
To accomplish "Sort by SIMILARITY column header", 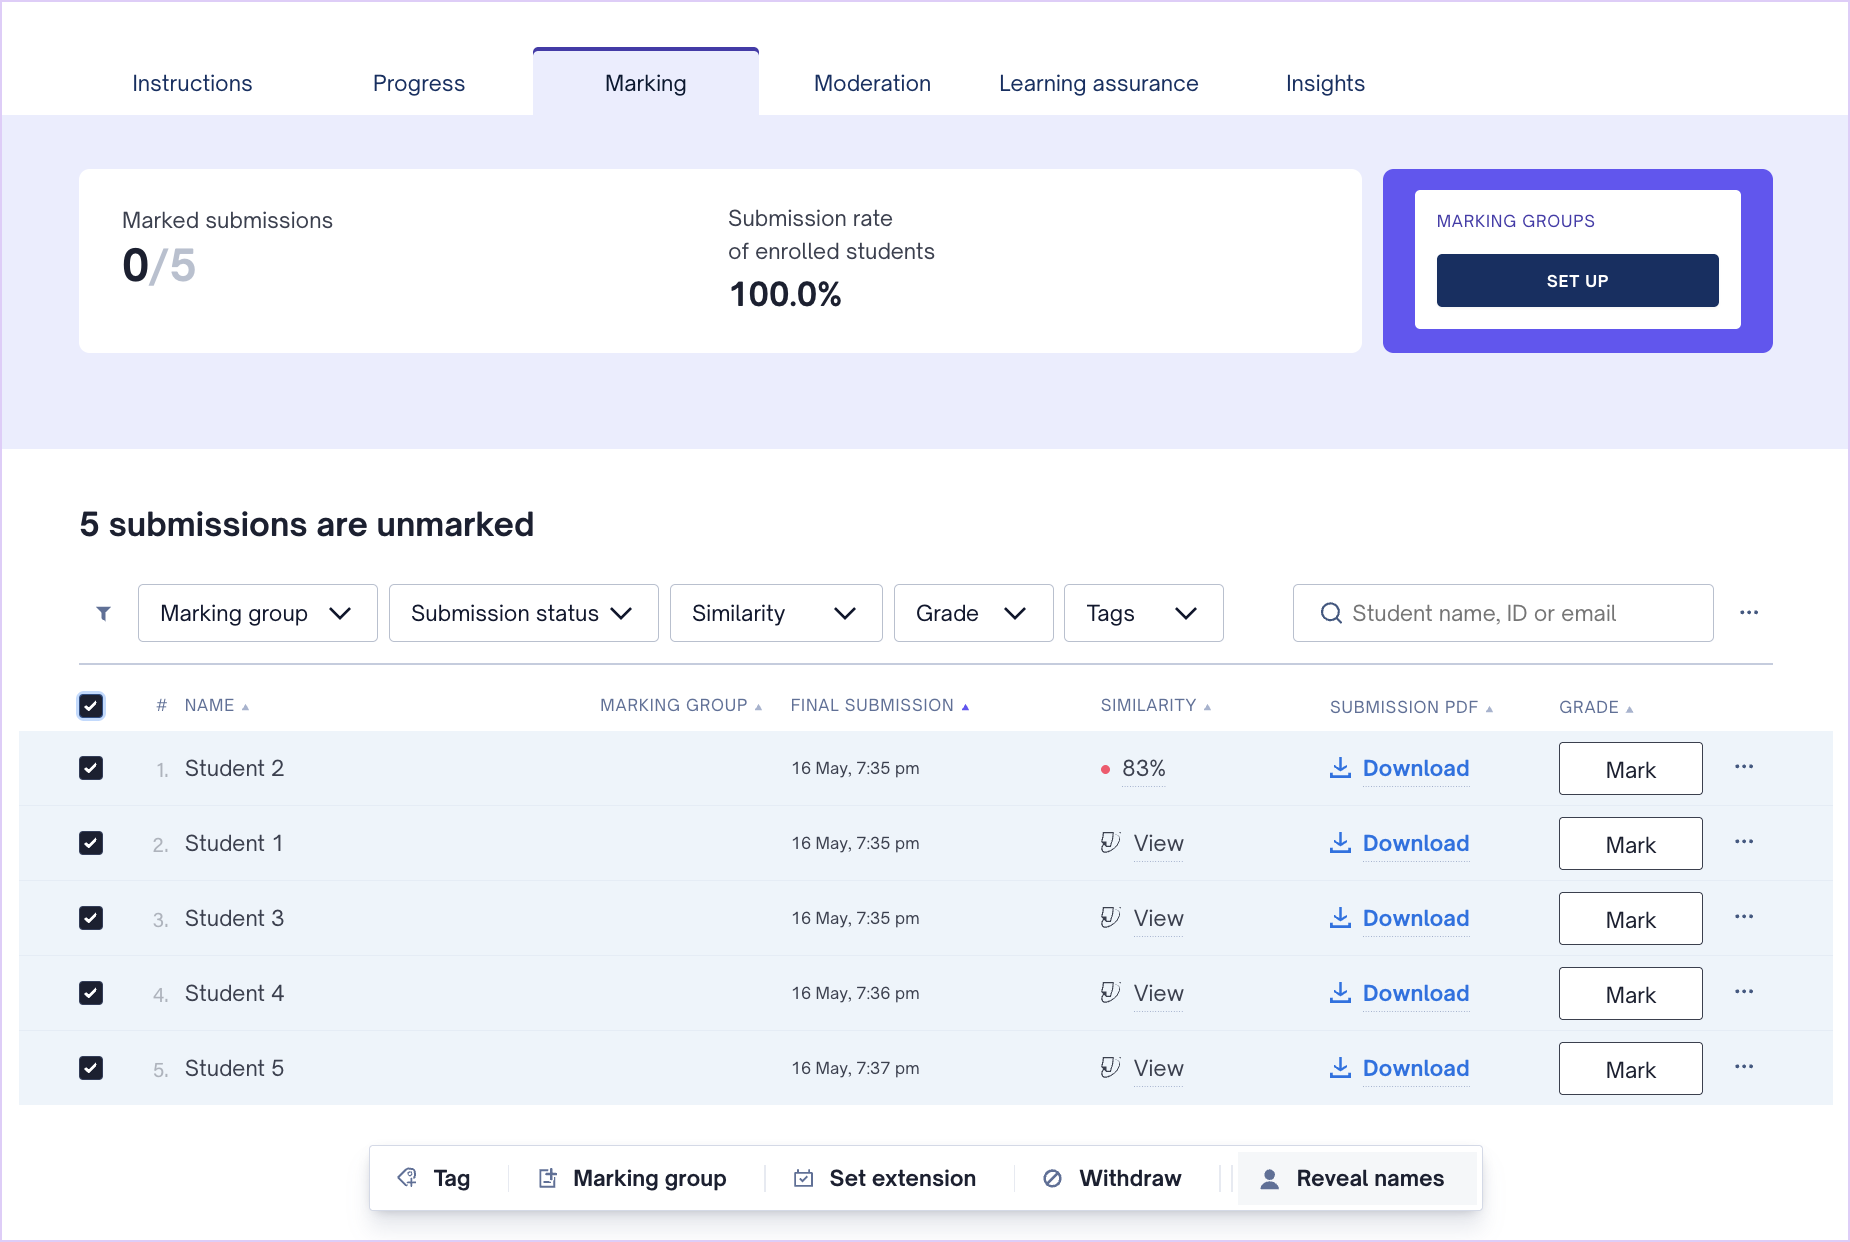I will pos(1156,706).
